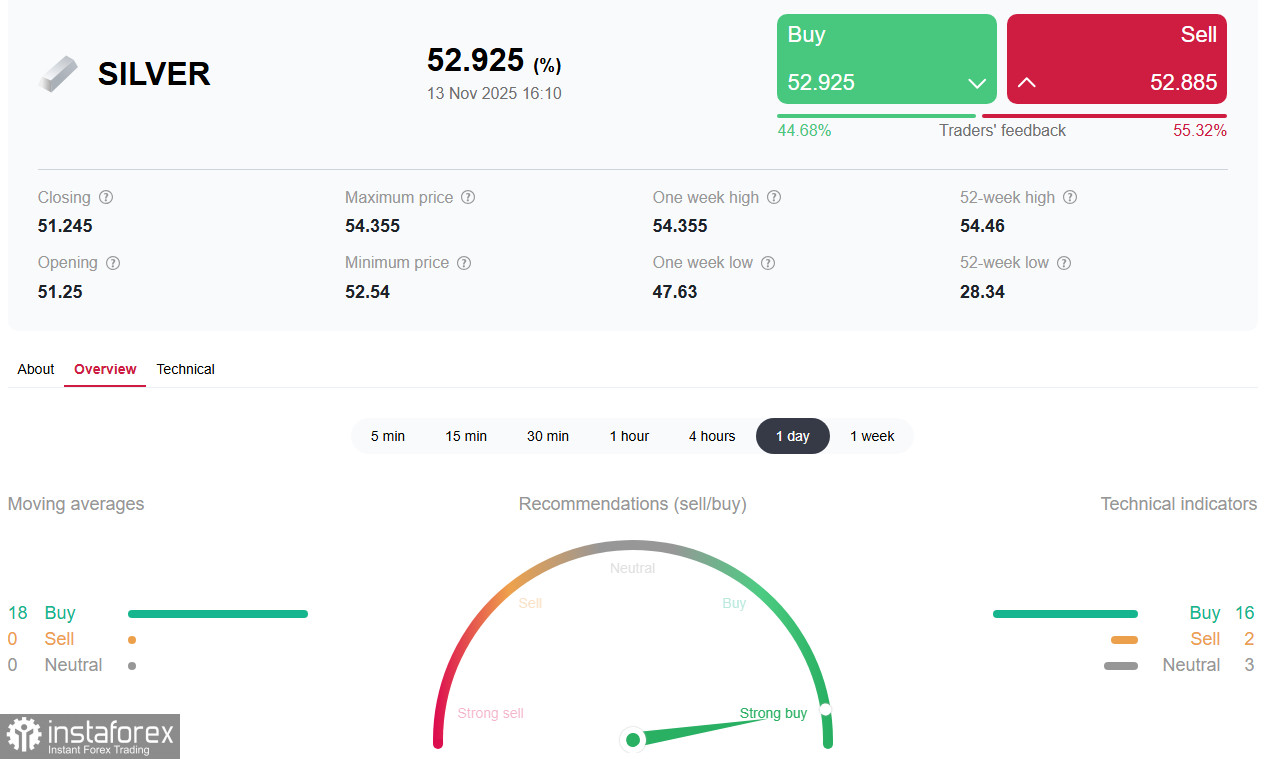Enable the 1 week timeframe

[872, 436]
